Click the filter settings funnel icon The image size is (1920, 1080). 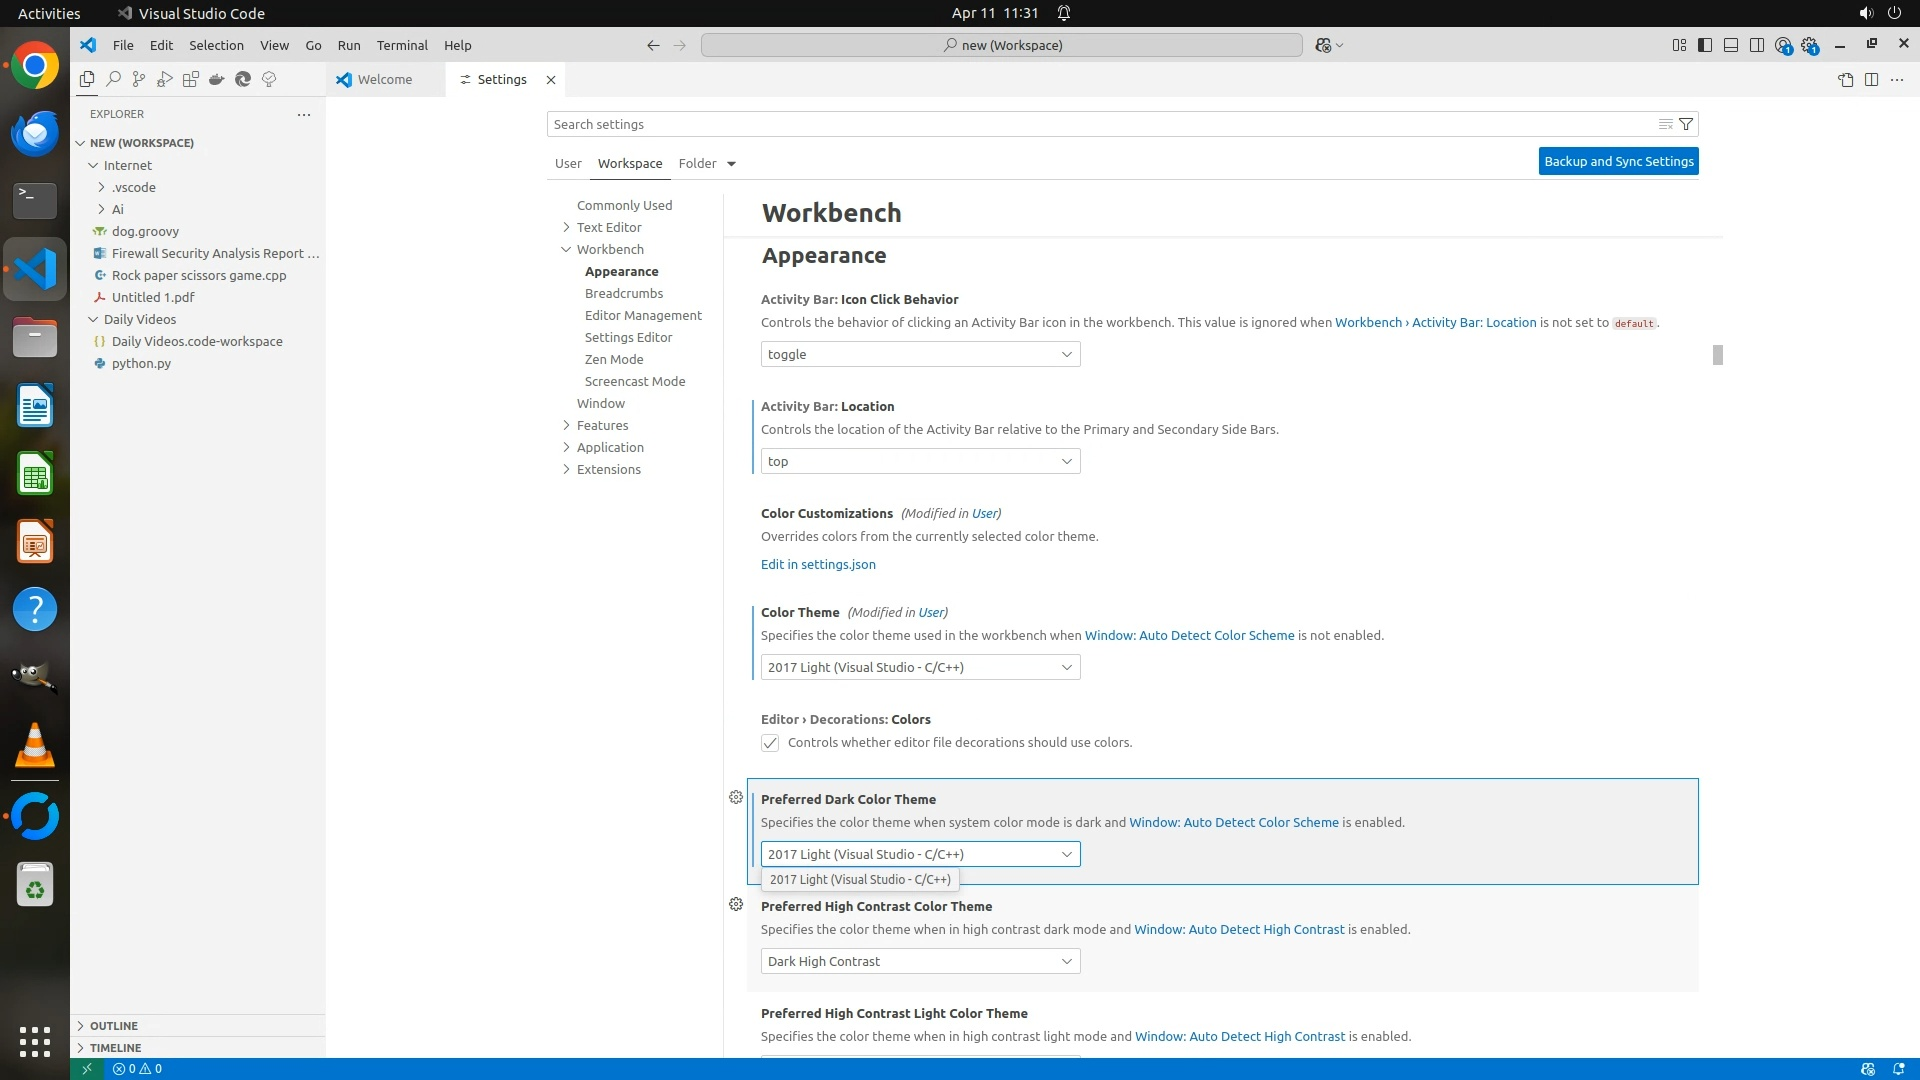click(x=1686, y=124)
